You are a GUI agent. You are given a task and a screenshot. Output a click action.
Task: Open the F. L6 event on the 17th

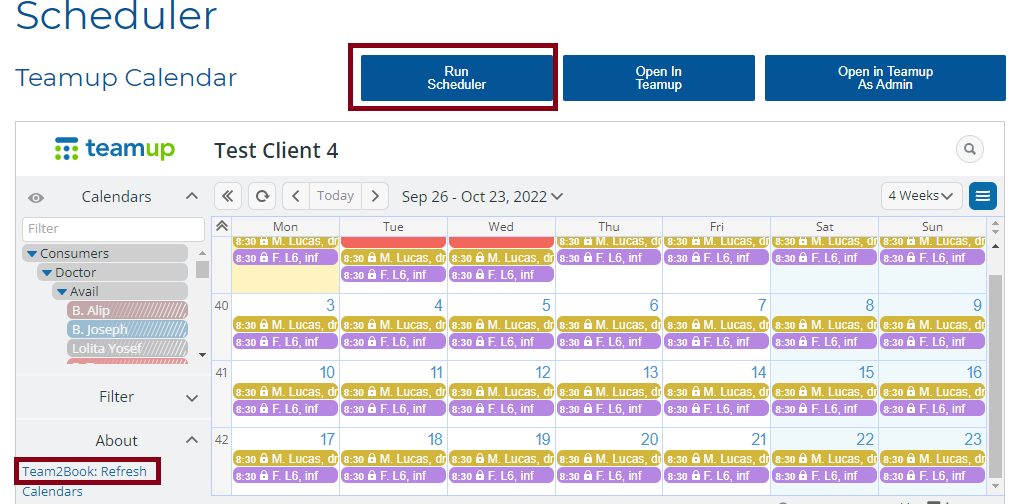pyautogui.click(x=285, y=476)
